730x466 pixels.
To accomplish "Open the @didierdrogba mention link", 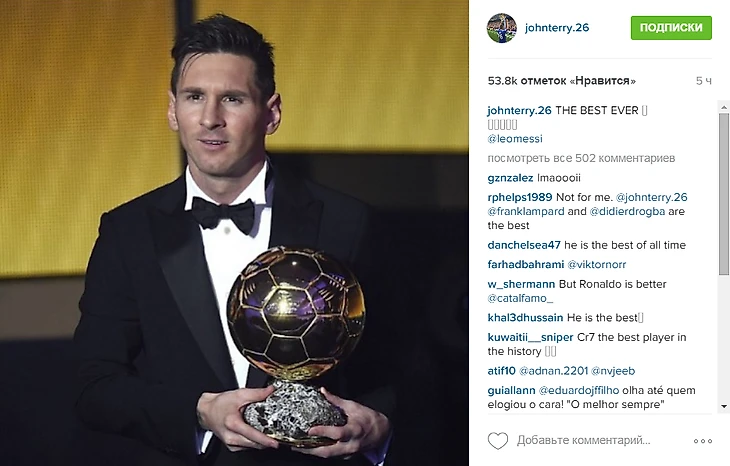I will point(627,211).
